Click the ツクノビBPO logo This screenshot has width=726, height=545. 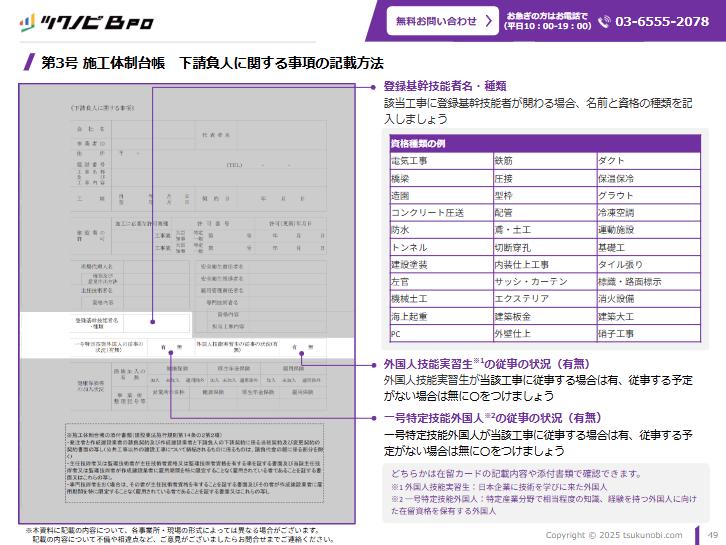(87, 22)
